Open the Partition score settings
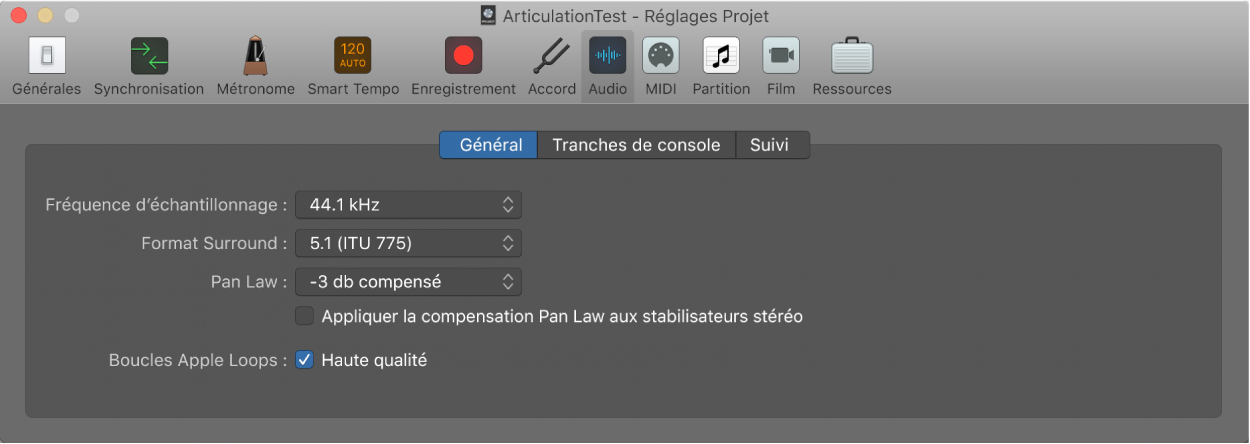 720,56
